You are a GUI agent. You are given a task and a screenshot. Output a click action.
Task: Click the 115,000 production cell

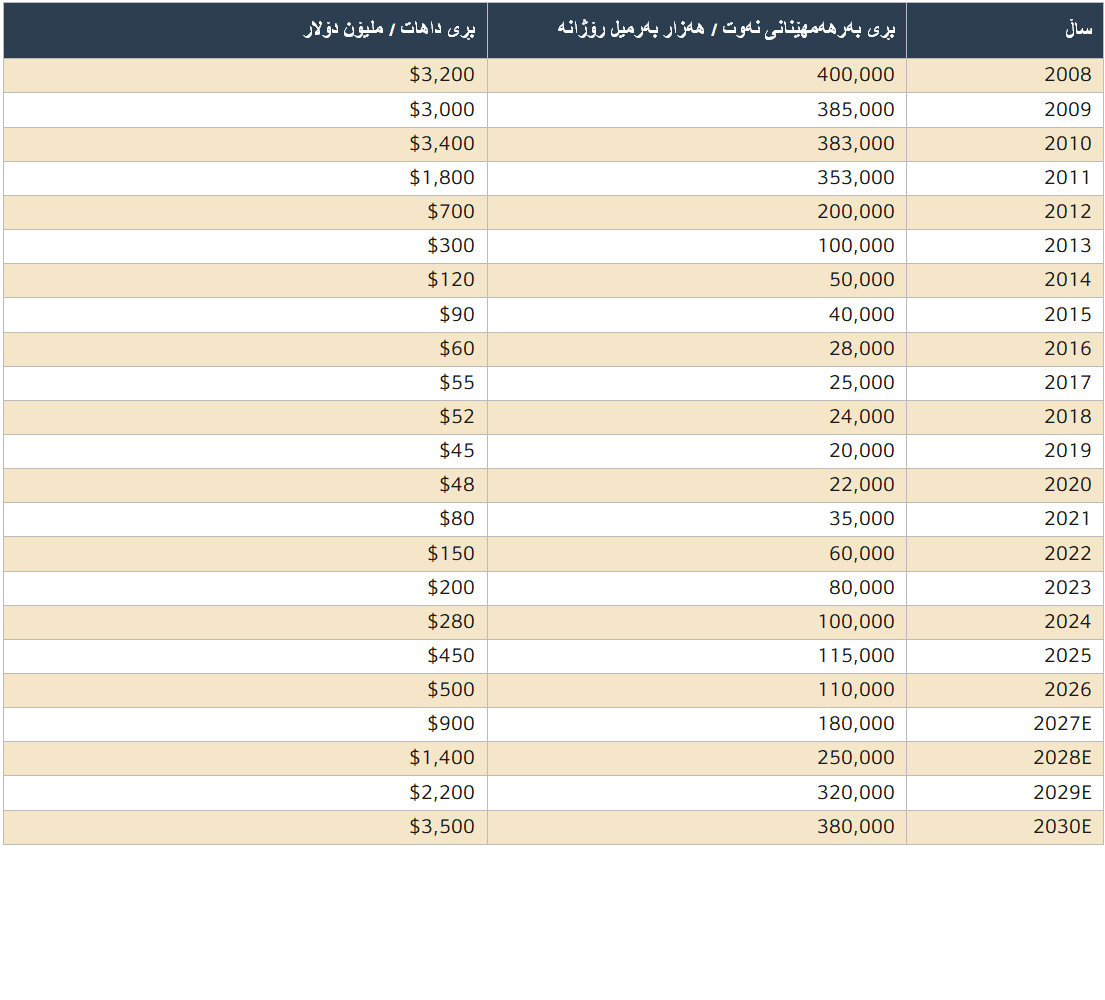[x=856, y=656]
